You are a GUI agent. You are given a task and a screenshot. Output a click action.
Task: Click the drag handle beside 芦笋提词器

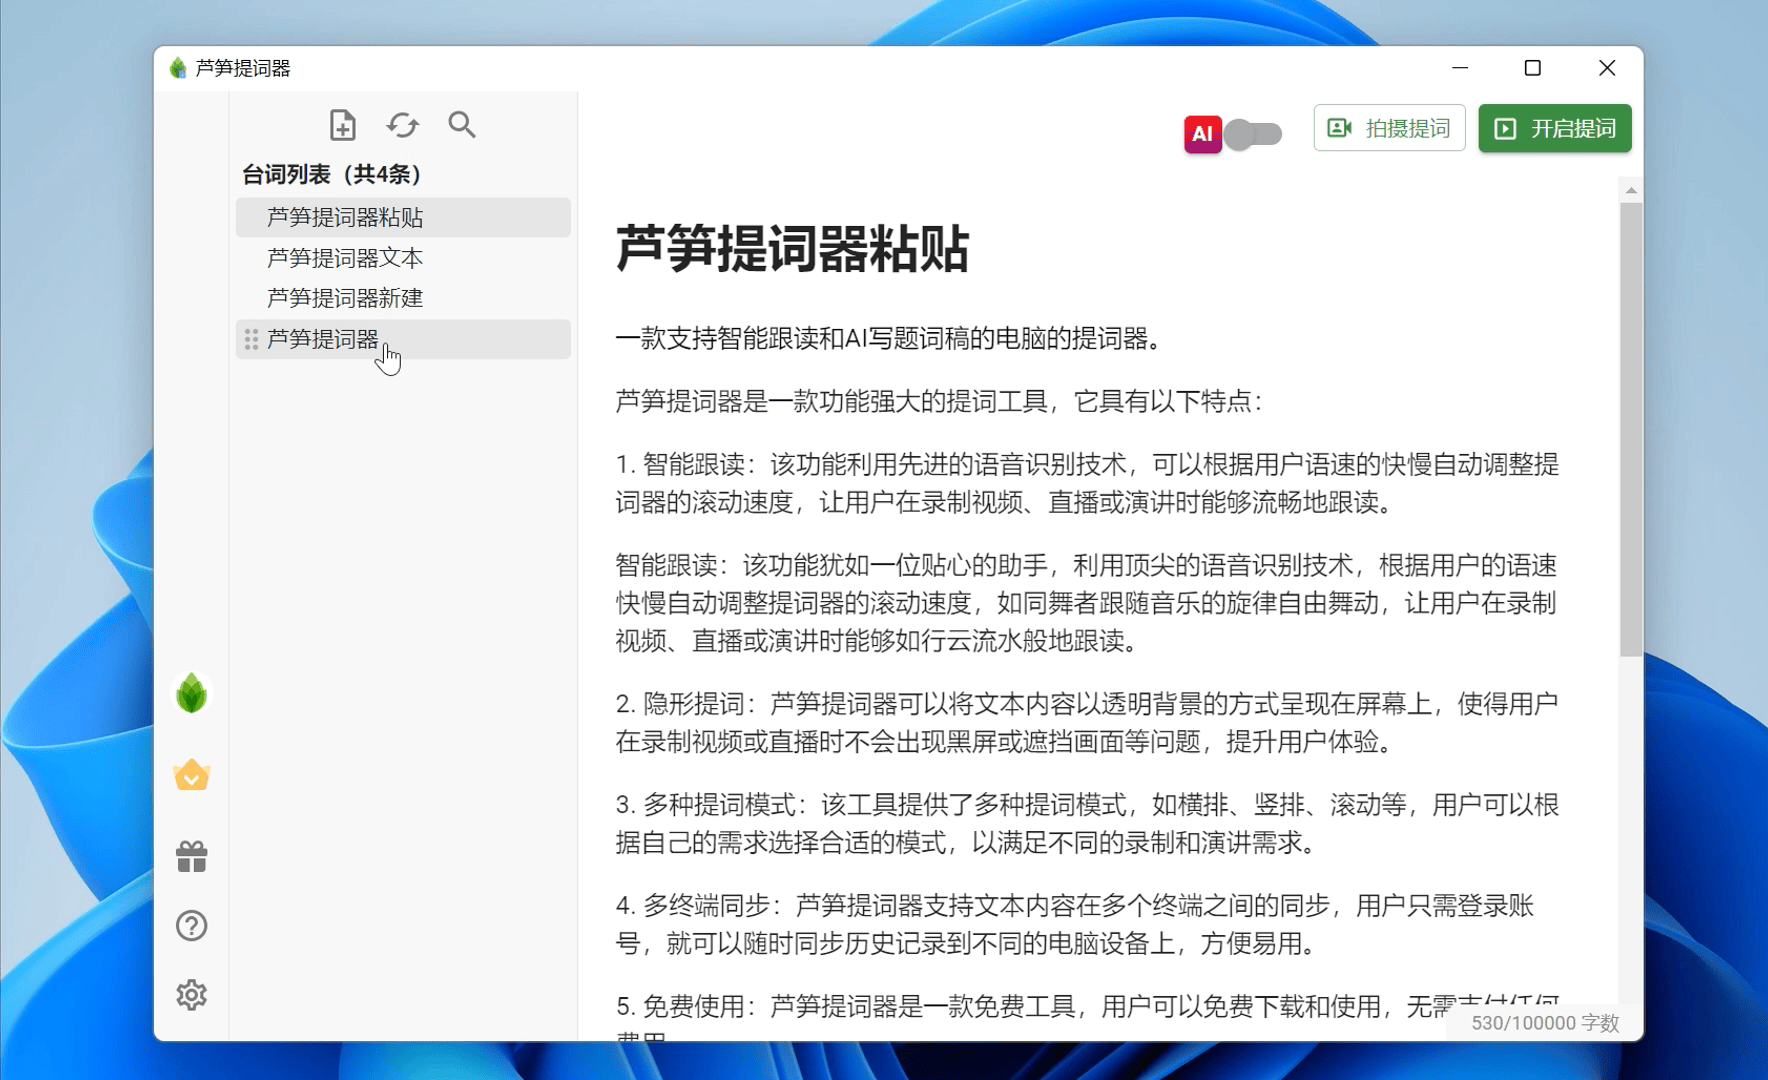(252, 340)
